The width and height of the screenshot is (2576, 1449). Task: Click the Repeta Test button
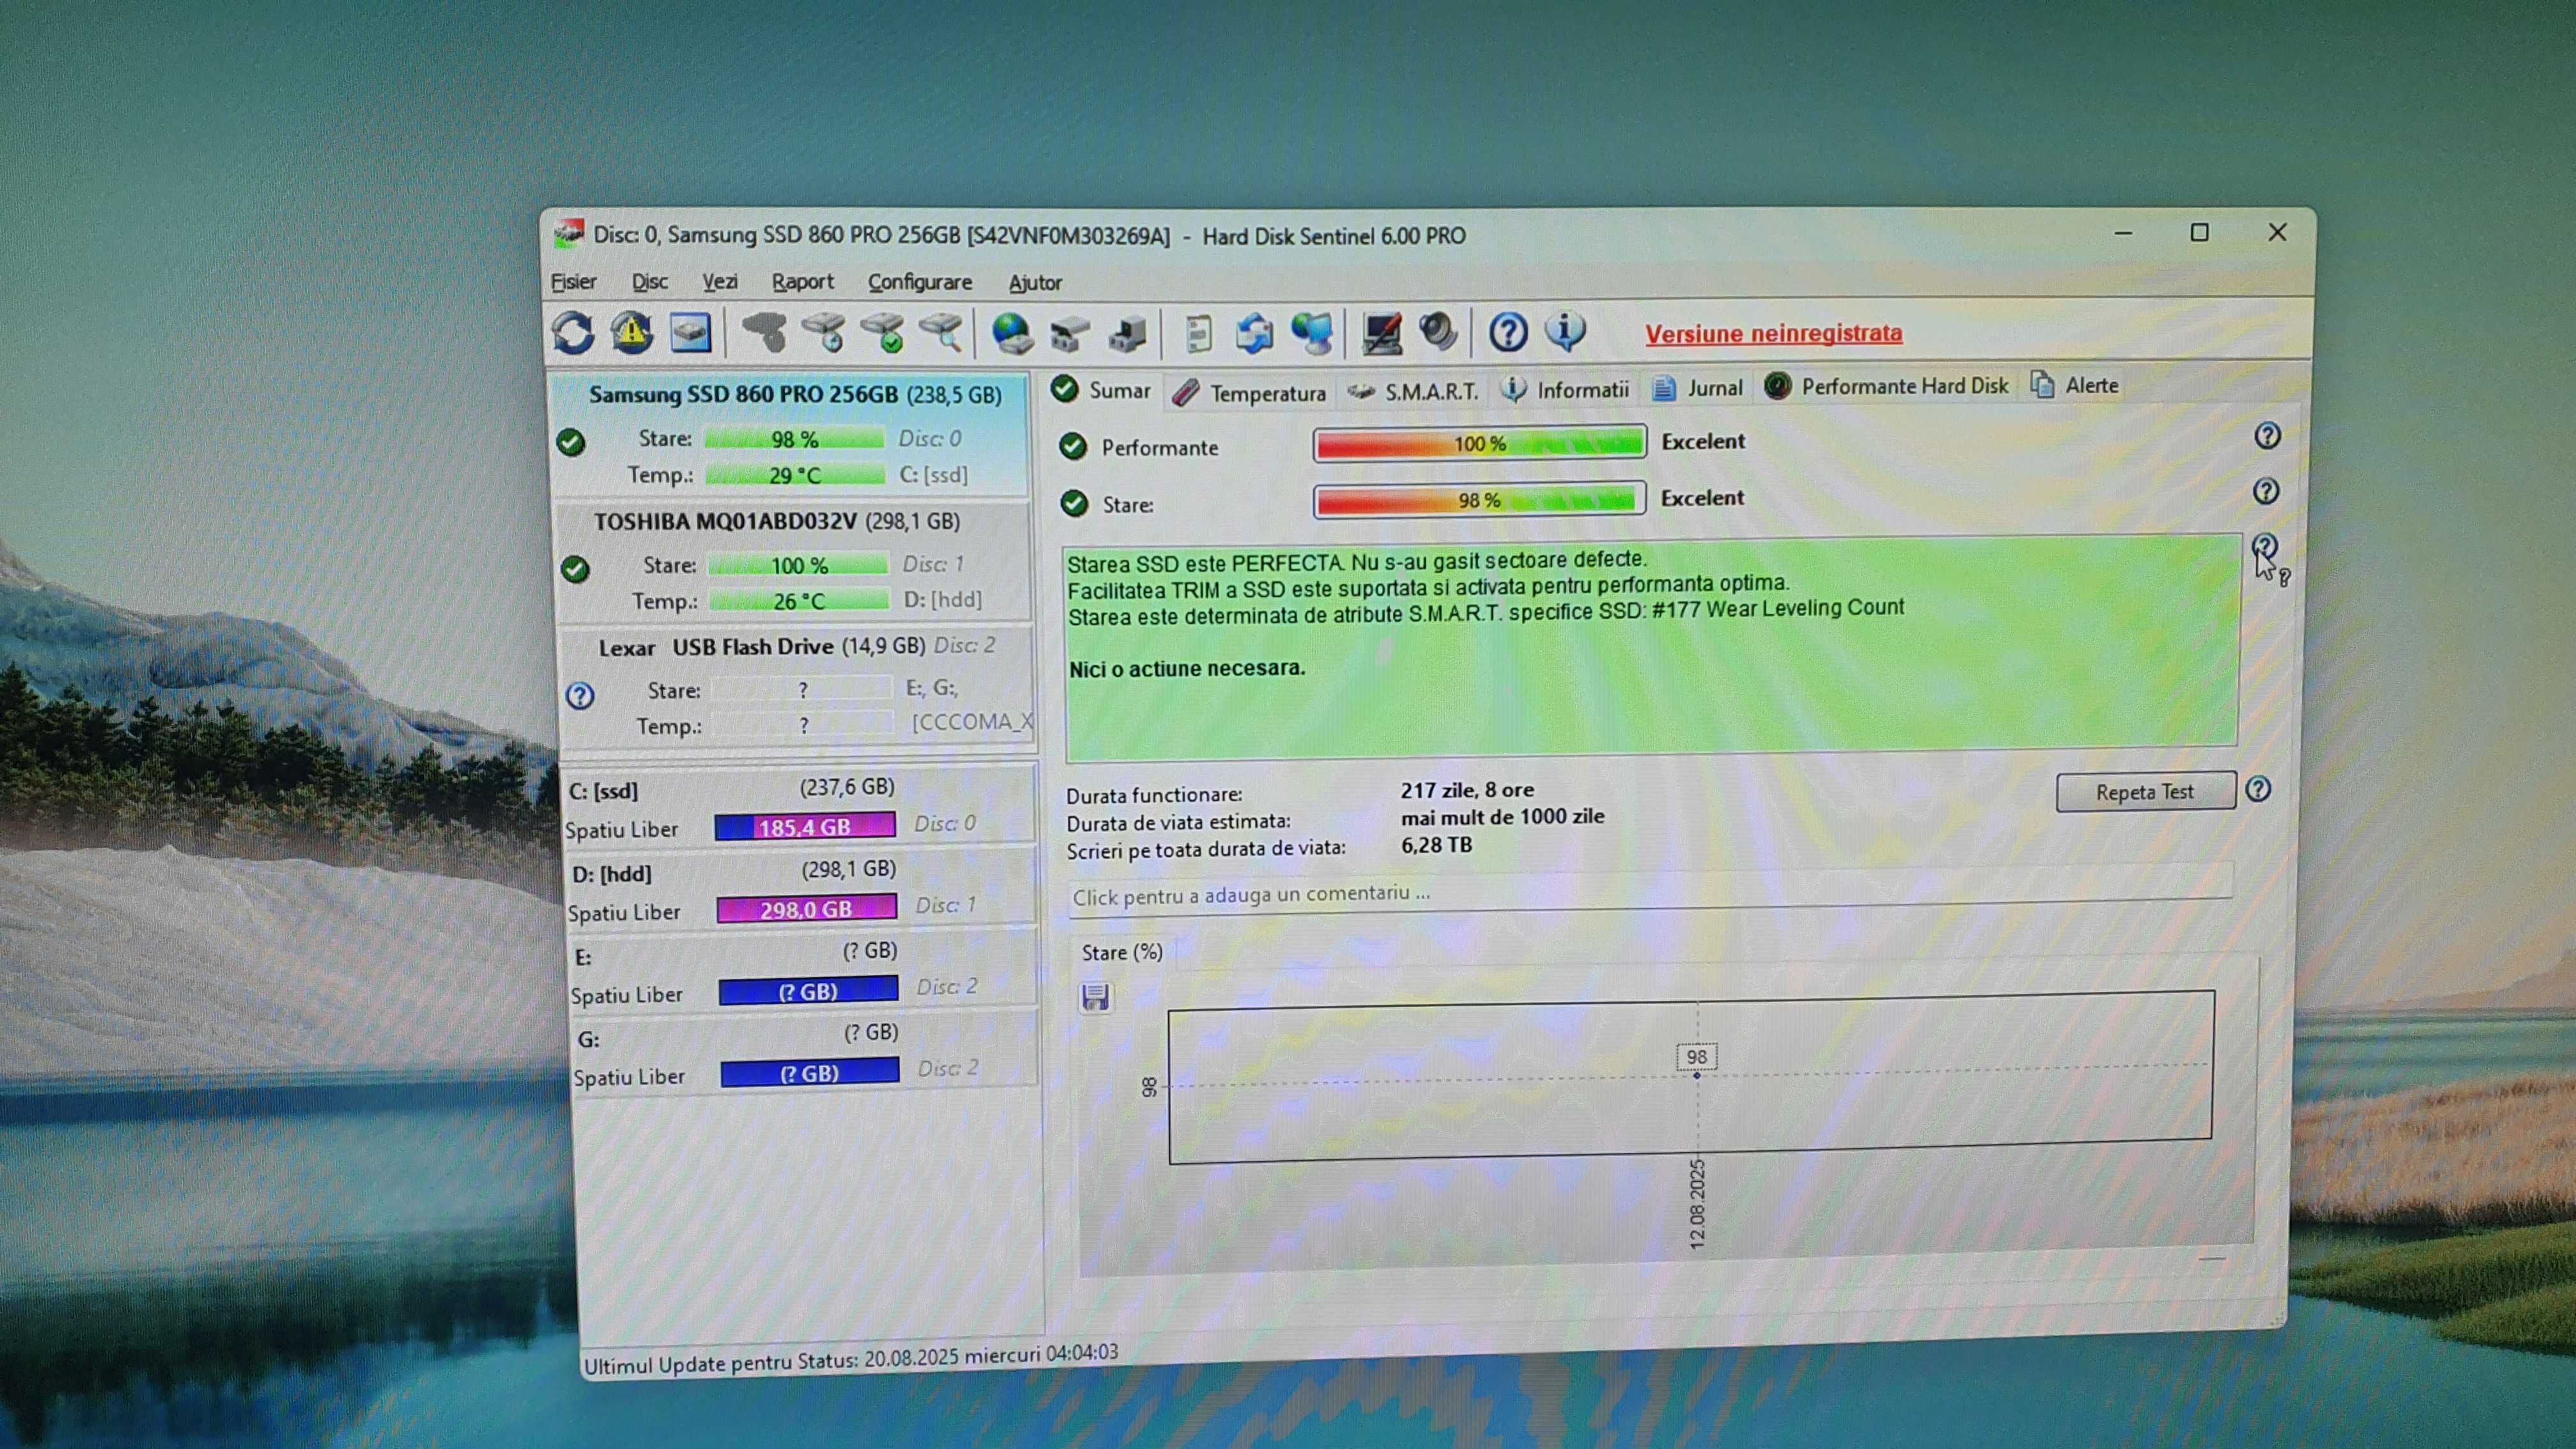2145,792
